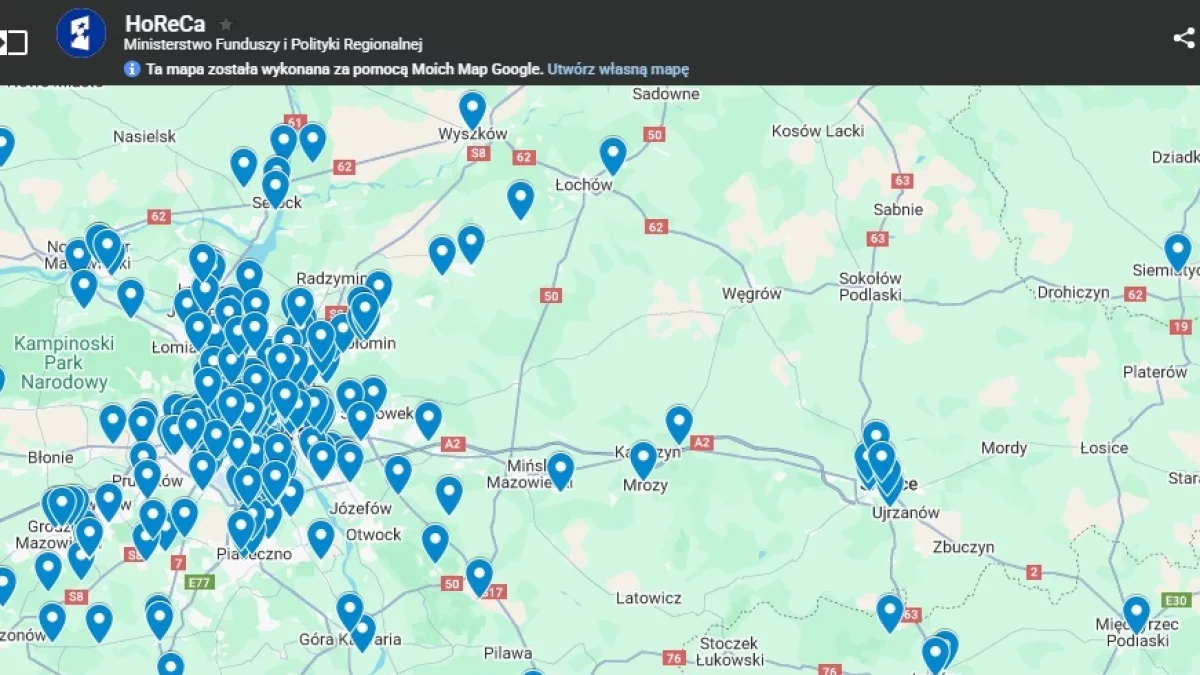The width and height of the screenshot is (1200, 675).
Task: Open the pin above Międzyrzec Podlaski
Action: pos(1136,612)
